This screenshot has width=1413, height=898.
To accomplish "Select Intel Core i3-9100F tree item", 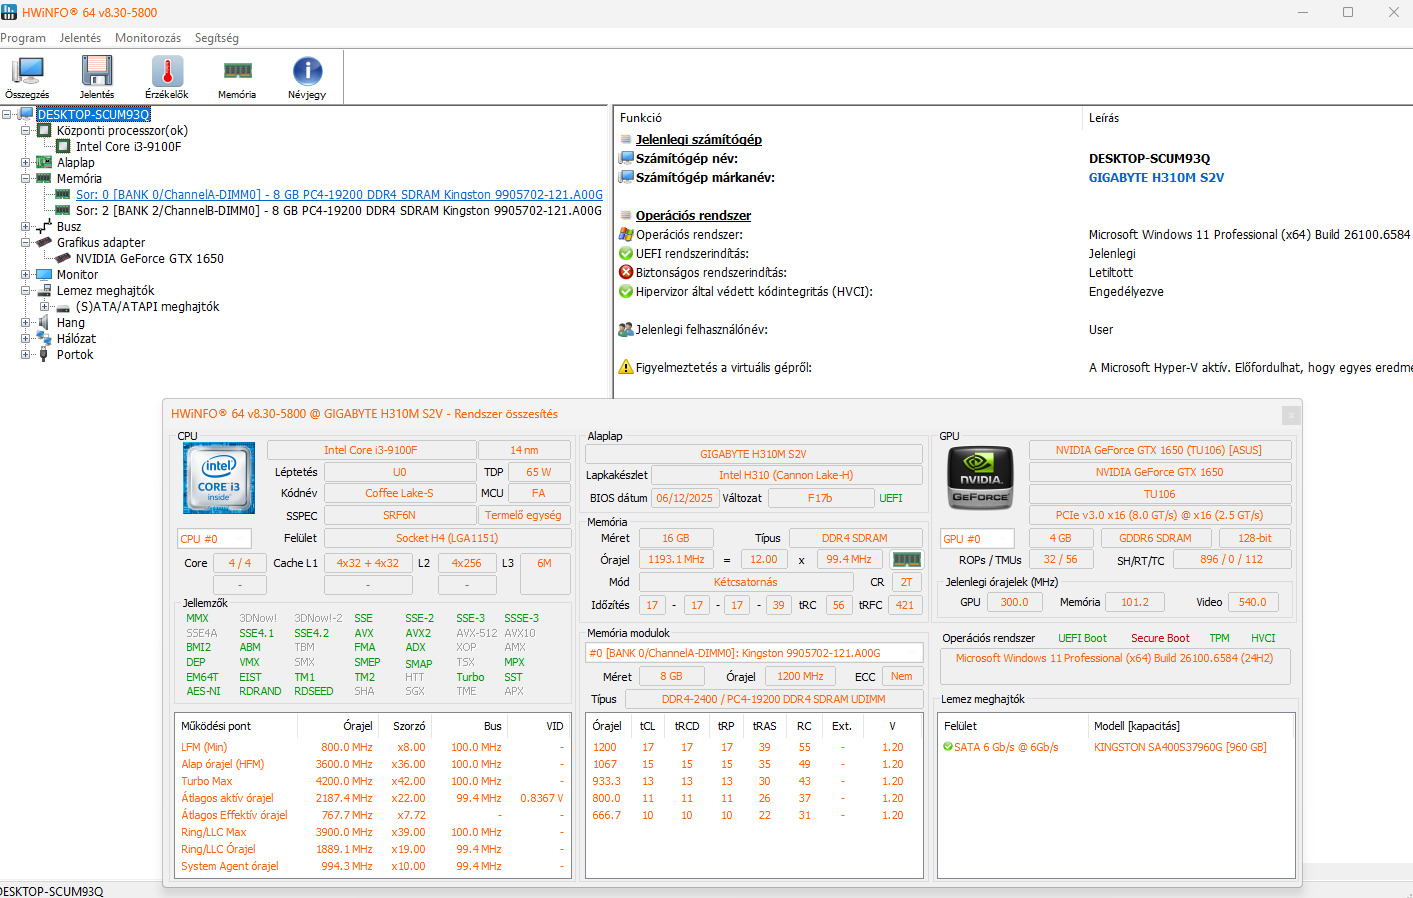I will tap(128, 146).
